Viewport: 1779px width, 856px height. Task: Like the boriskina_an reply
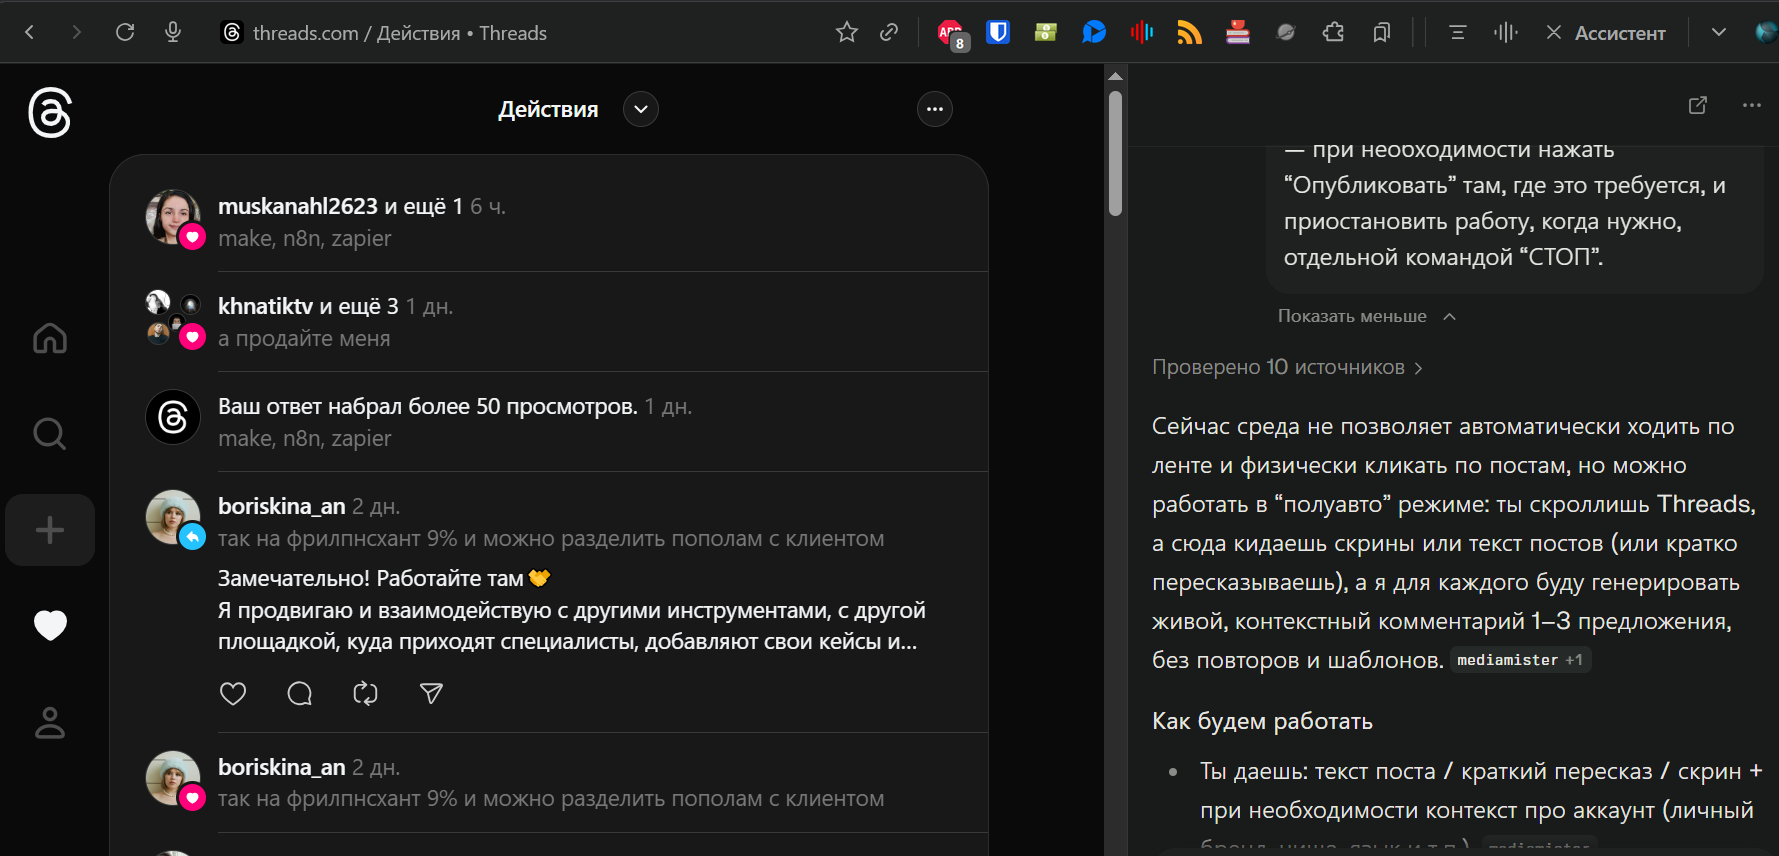point(233,693)
